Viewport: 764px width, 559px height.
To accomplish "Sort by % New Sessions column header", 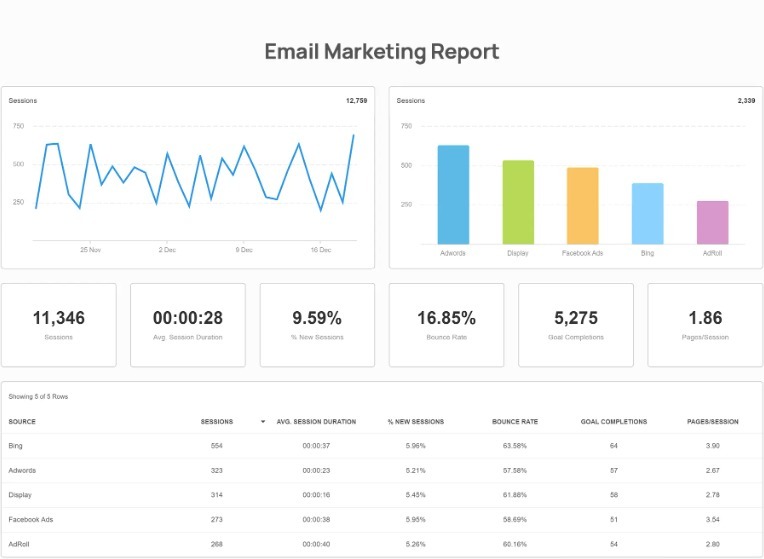I will click(x=416, y=422).
